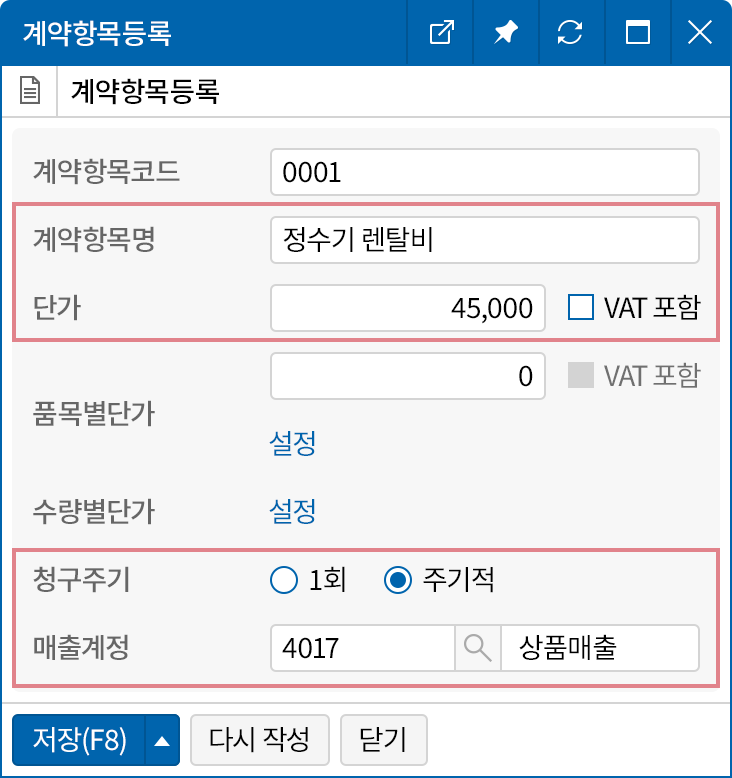This screenshot has height=778, width=732.
Task: Open the 수량별단가 설정 link
Action: coord(293,512)
